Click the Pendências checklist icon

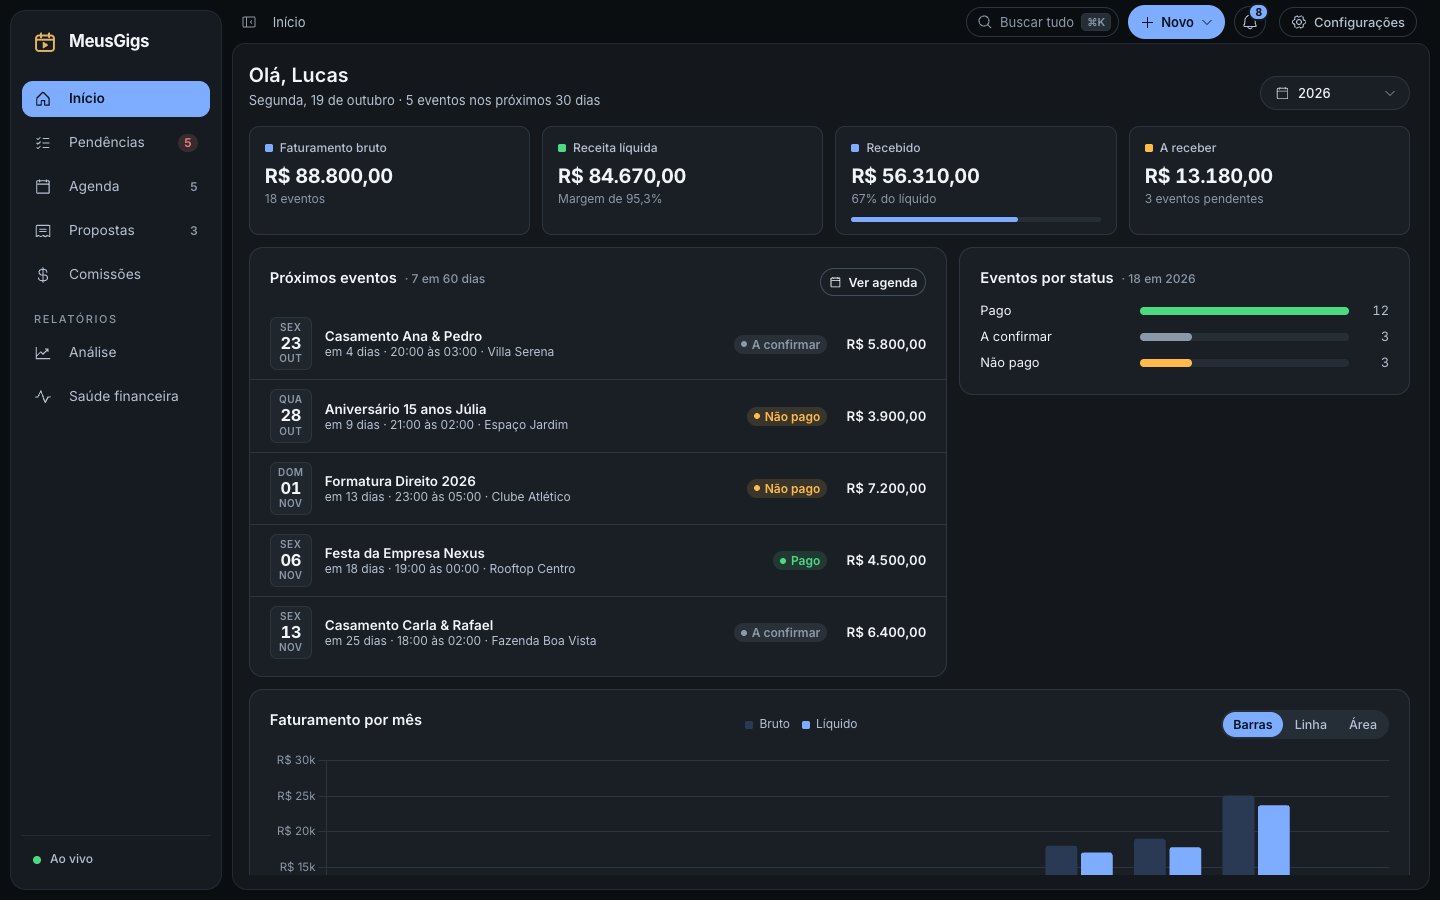tap(43, 143)
